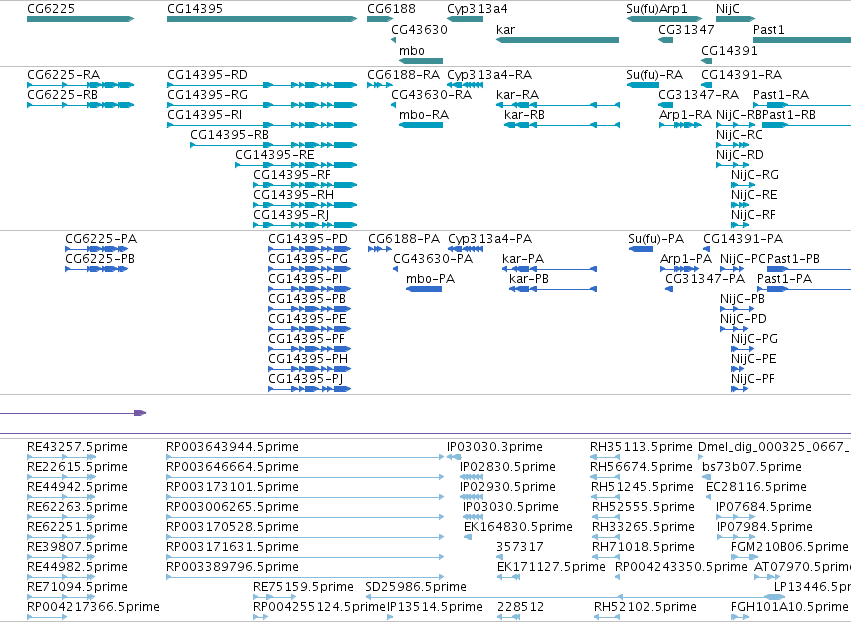Click the CG43630-RA transcript label
This screenshot has width=851, height=622.
click(x=431, y=95)
